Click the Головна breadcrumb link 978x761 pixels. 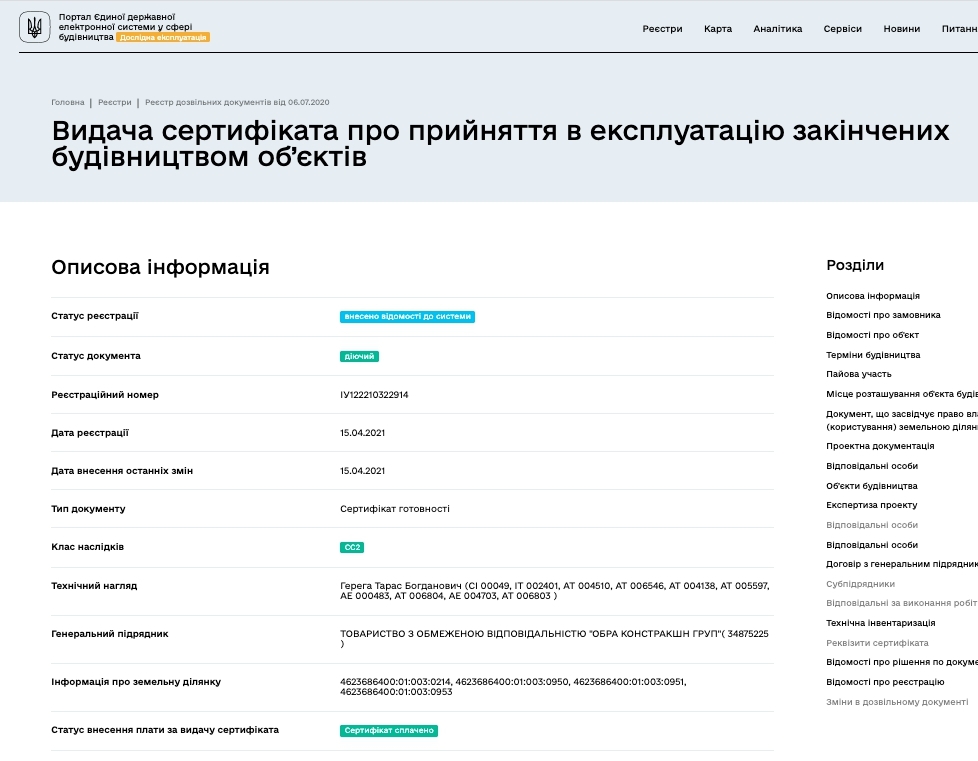point(67,102)
